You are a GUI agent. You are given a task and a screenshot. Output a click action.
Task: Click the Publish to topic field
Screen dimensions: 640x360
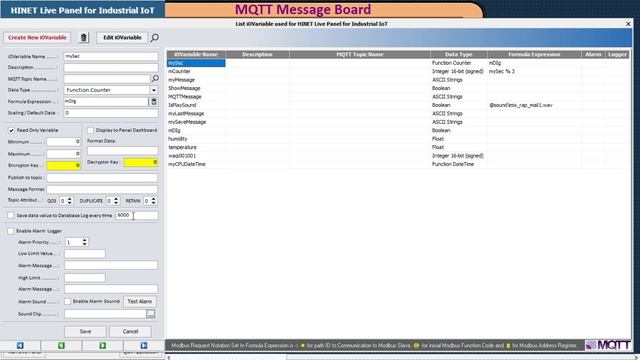pyautogui.click(x=102, y=178)
